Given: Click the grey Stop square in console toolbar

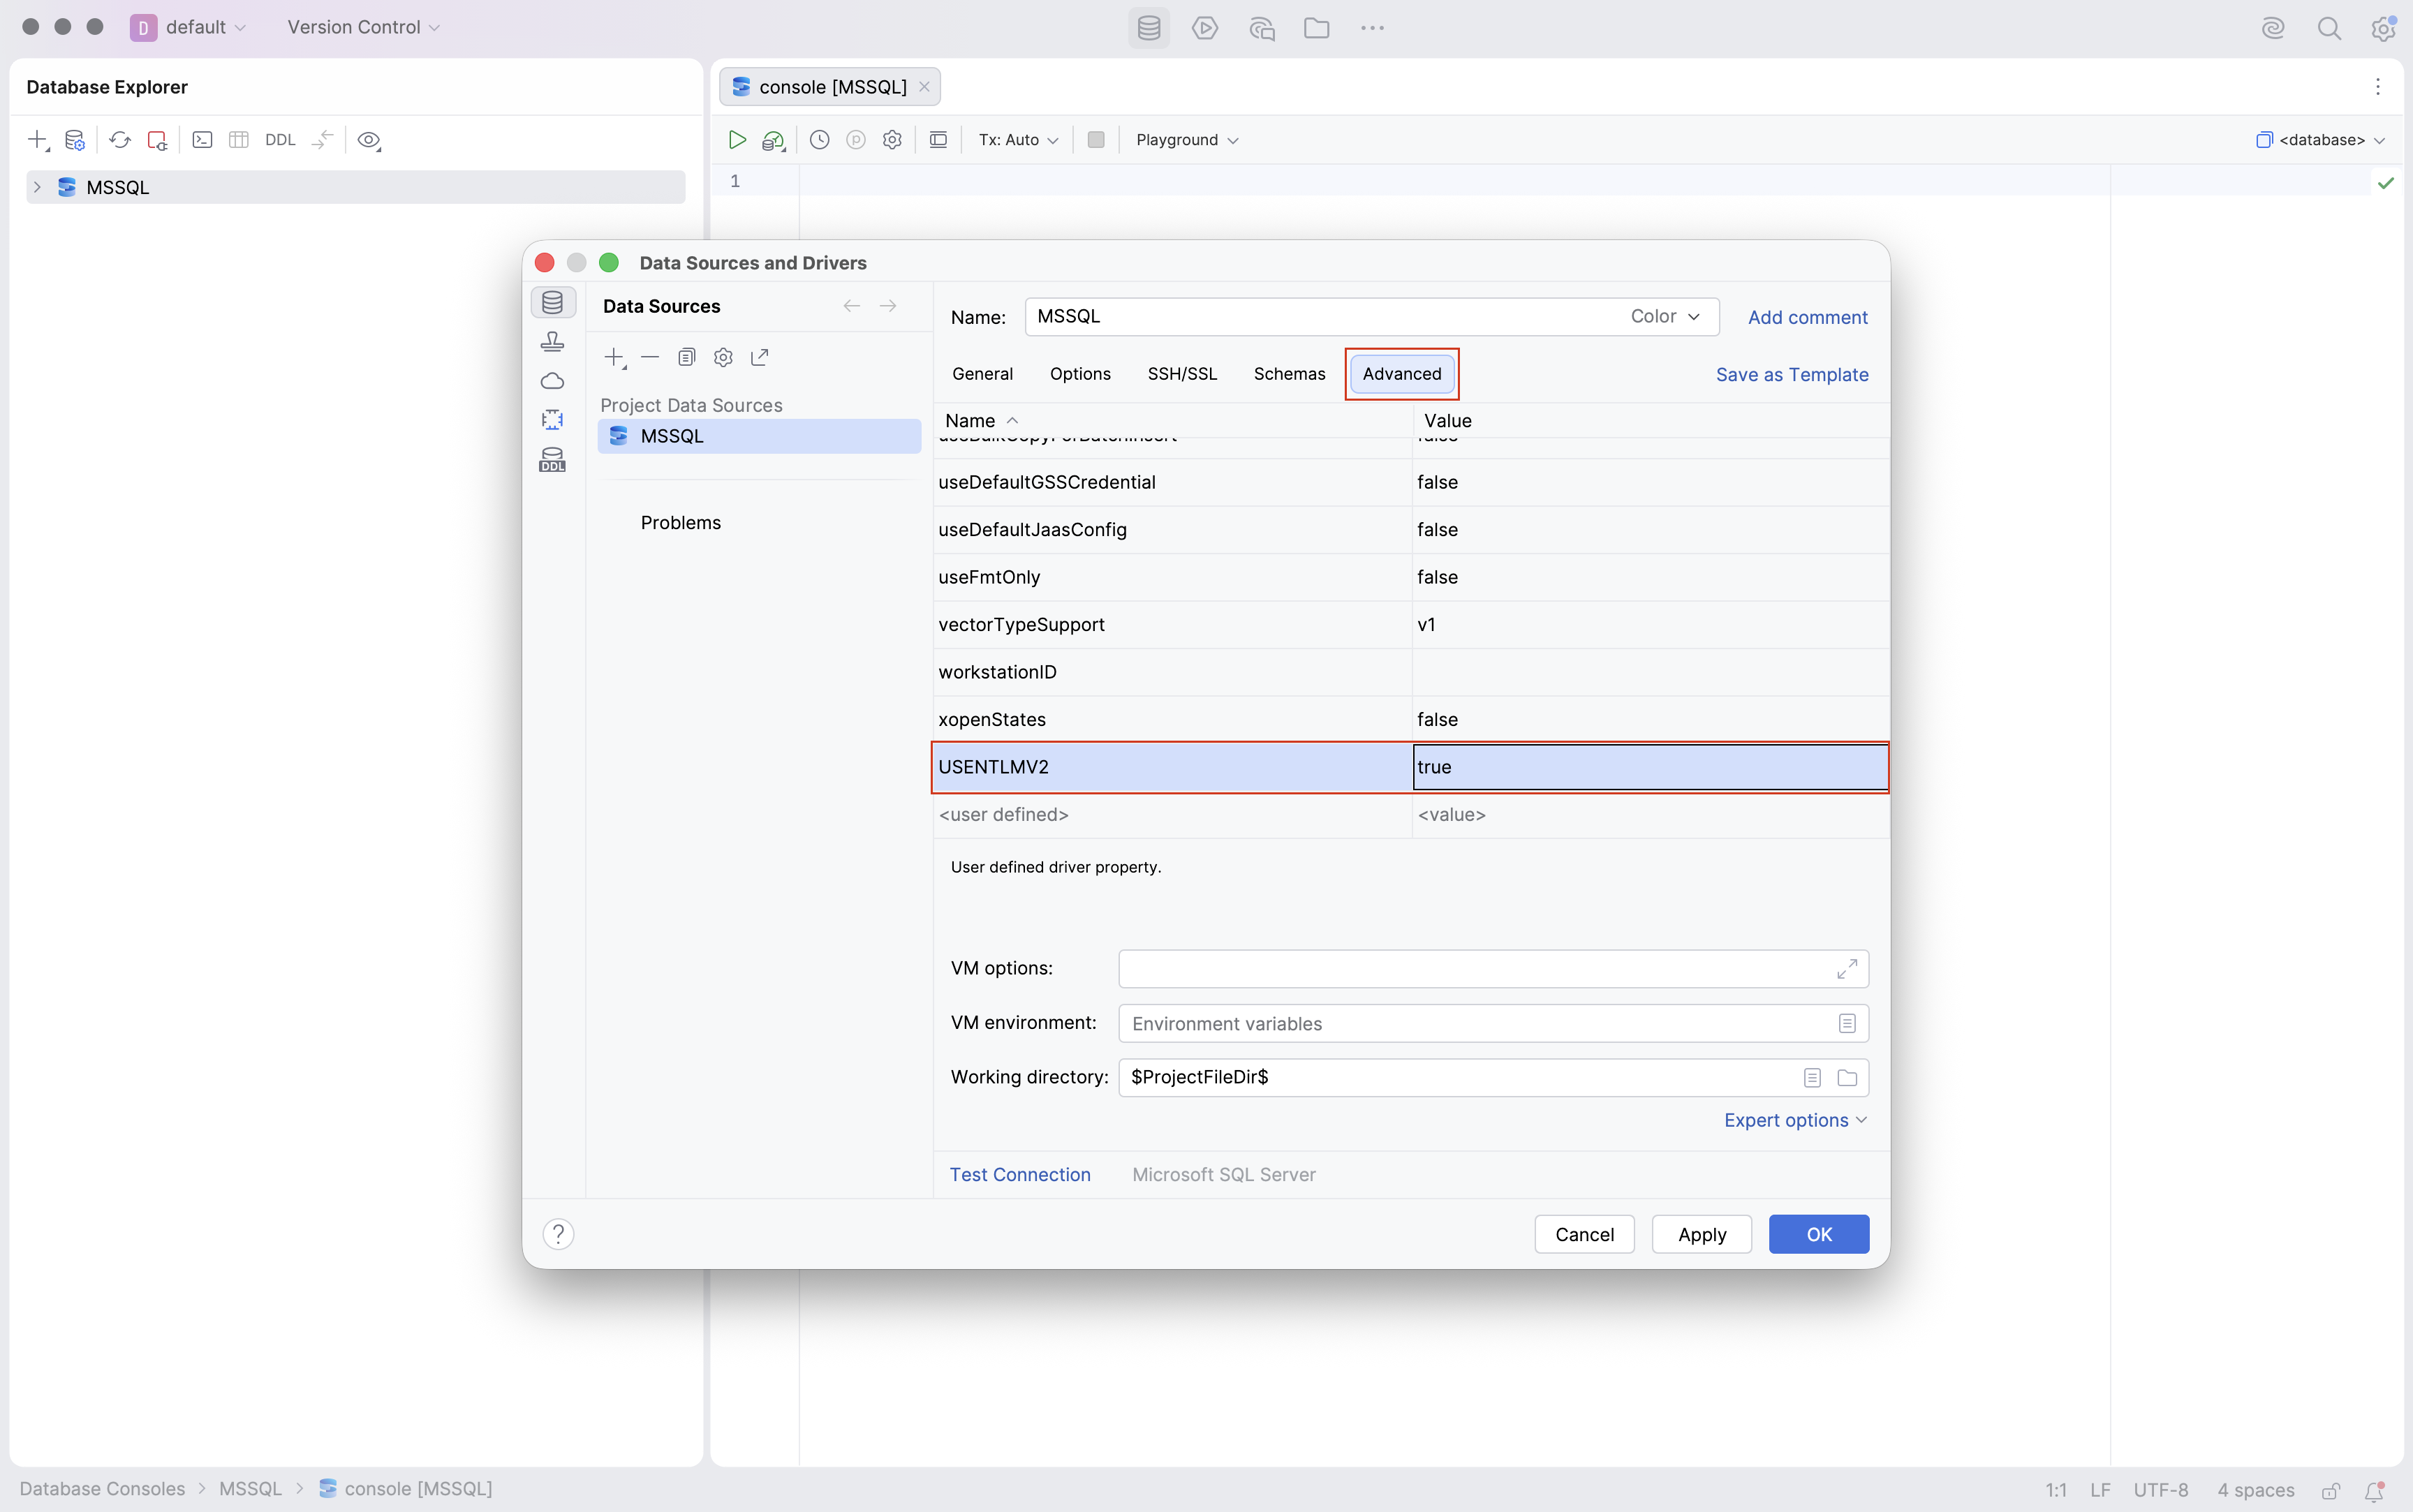Looking at the screenshot, I should (1096, 140).
